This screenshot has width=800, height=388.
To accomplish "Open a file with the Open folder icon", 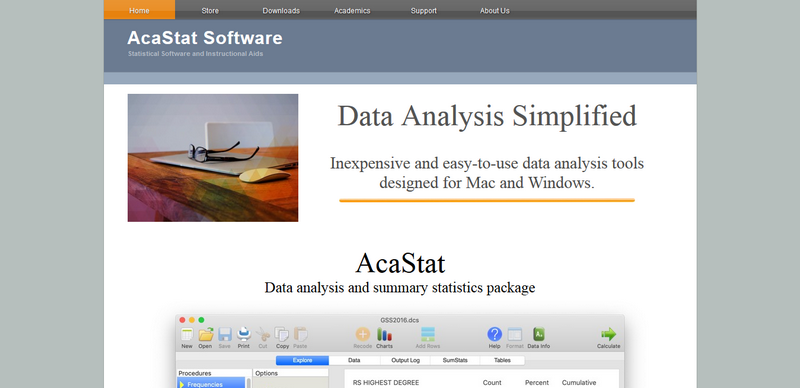I will [x=205, y=335].
